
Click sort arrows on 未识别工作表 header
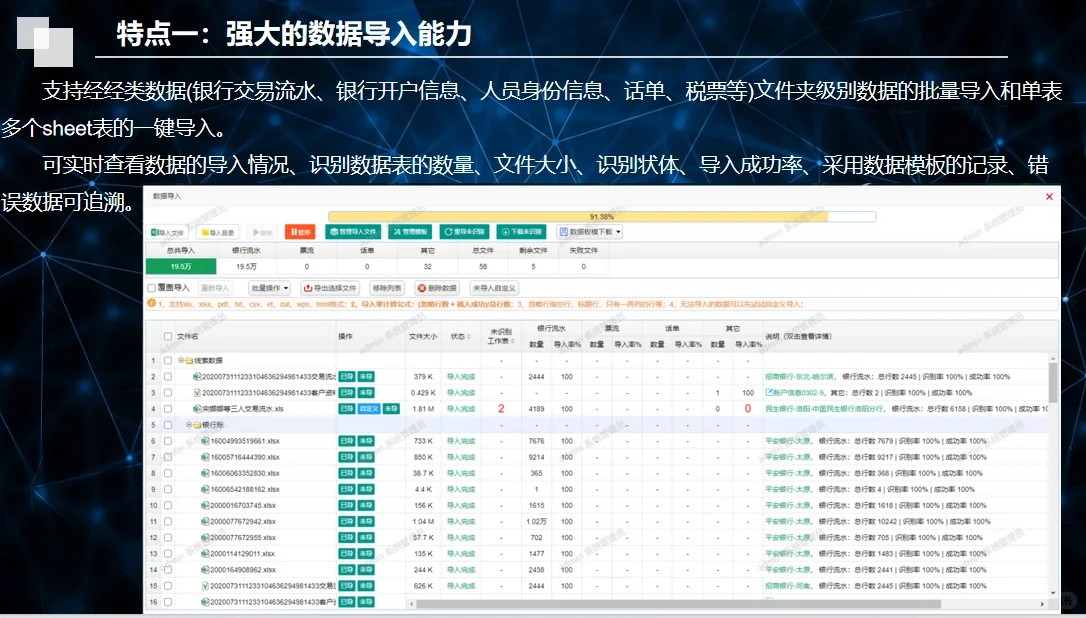[513, 341]
